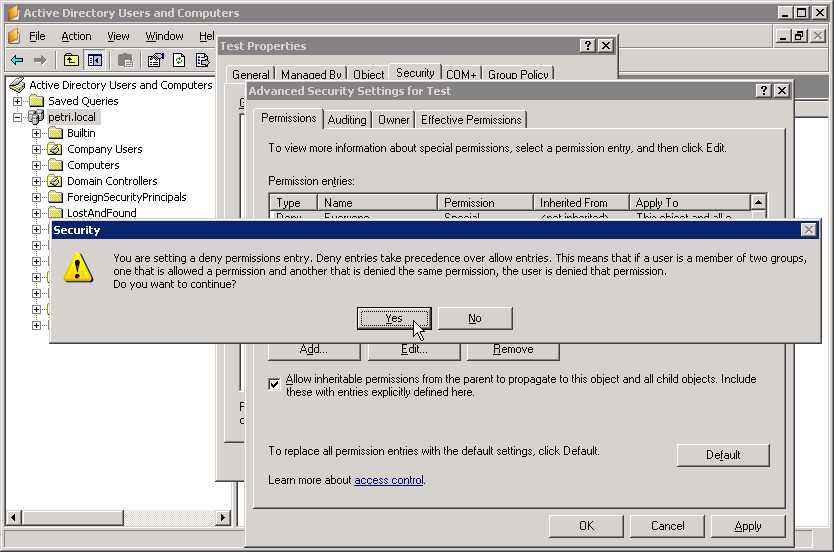The width and height of the screenshot is (834, 552).
Task: Expand the Builtin node
Action: 36,133
